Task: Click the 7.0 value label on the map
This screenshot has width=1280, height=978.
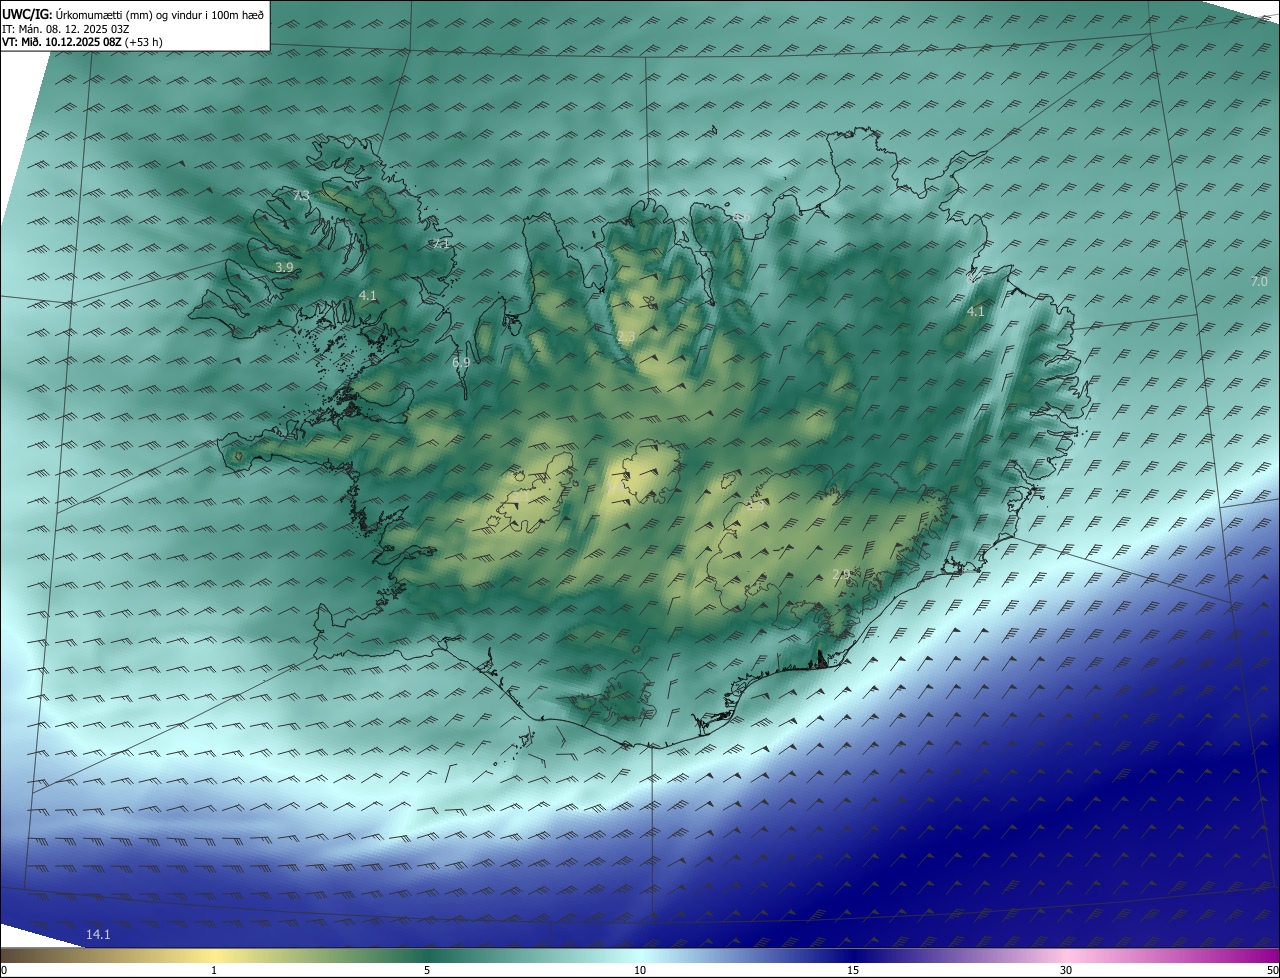Action: point(1259,282)
